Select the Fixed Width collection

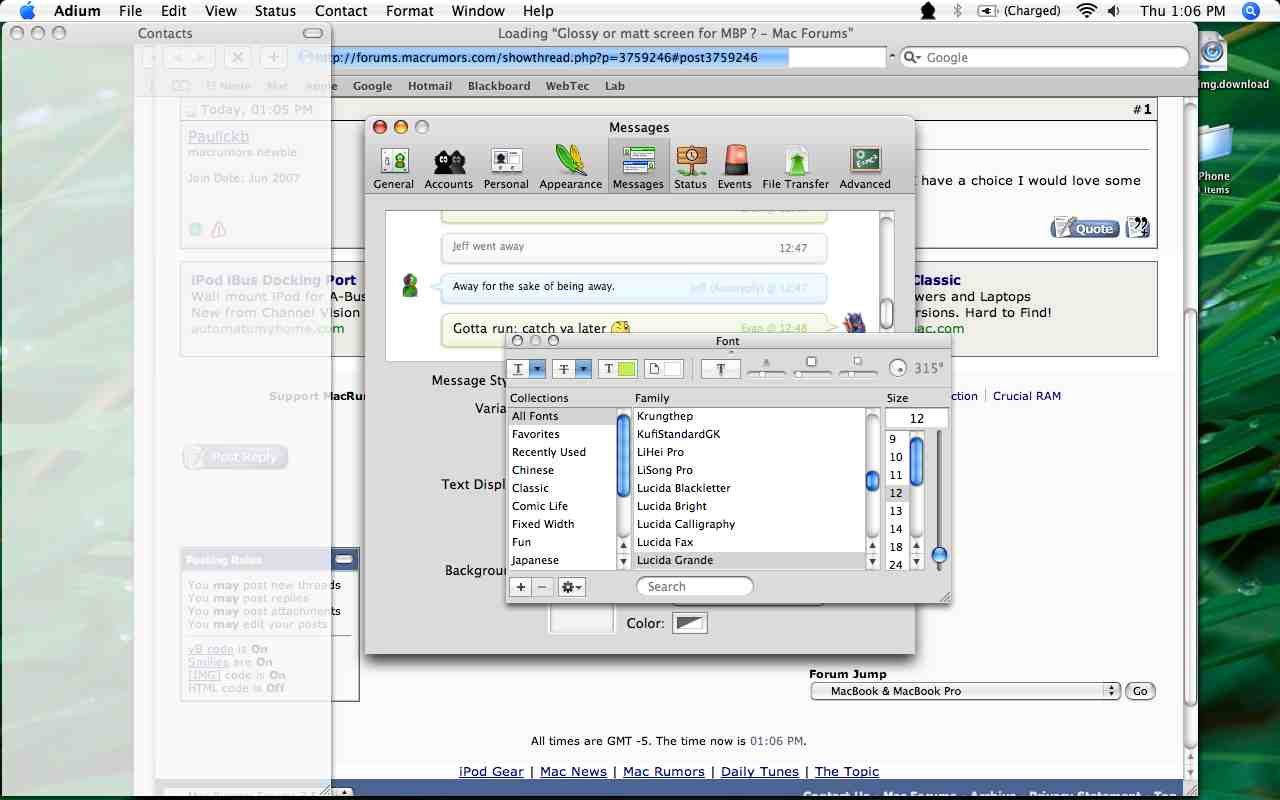point(562,524)
